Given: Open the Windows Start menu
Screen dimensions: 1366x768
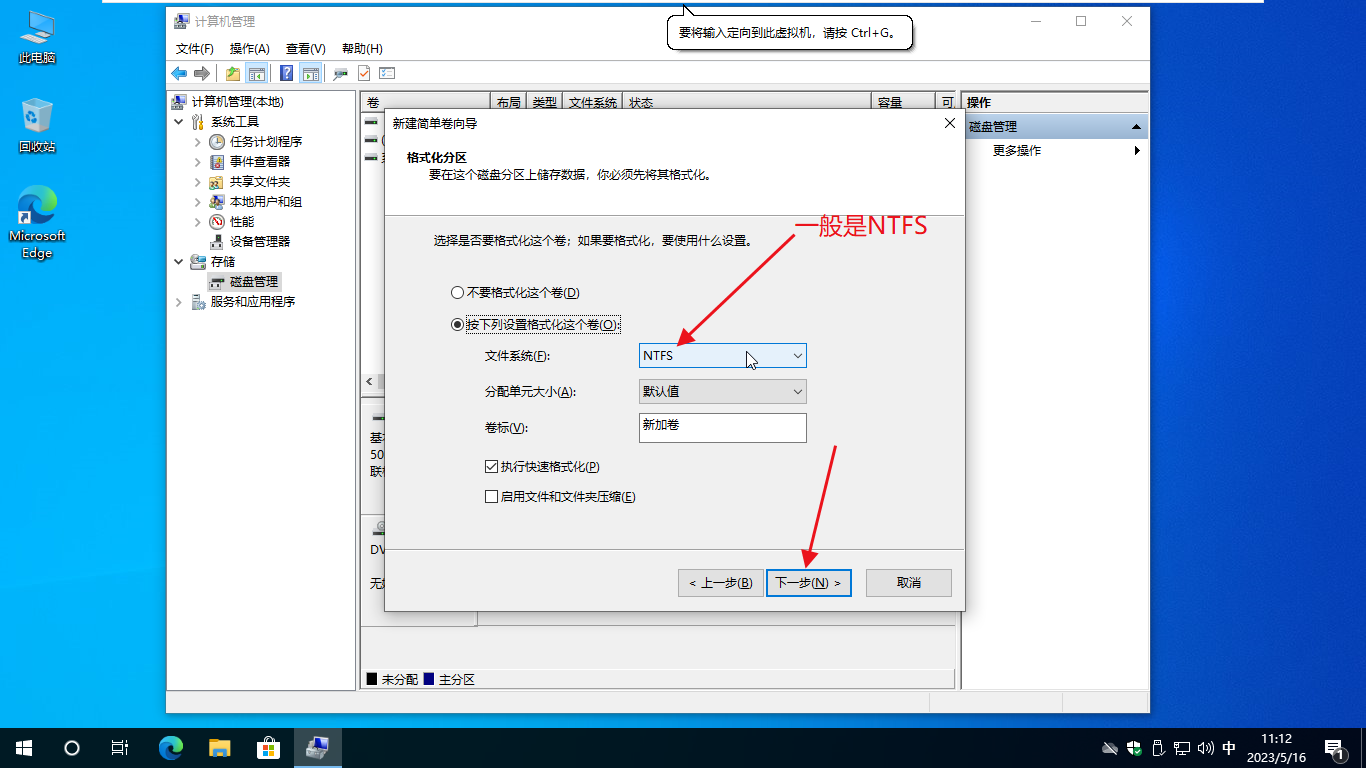Looking at the screenshot, I should (24, 748).
